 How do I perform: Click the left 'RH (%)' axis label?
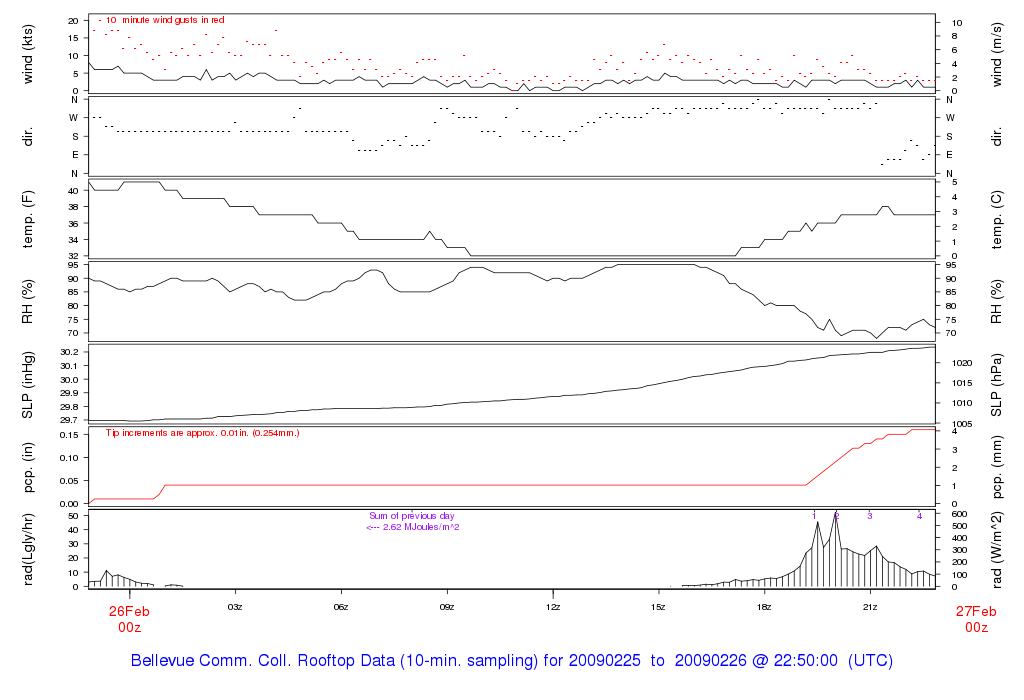coord(27,301)
